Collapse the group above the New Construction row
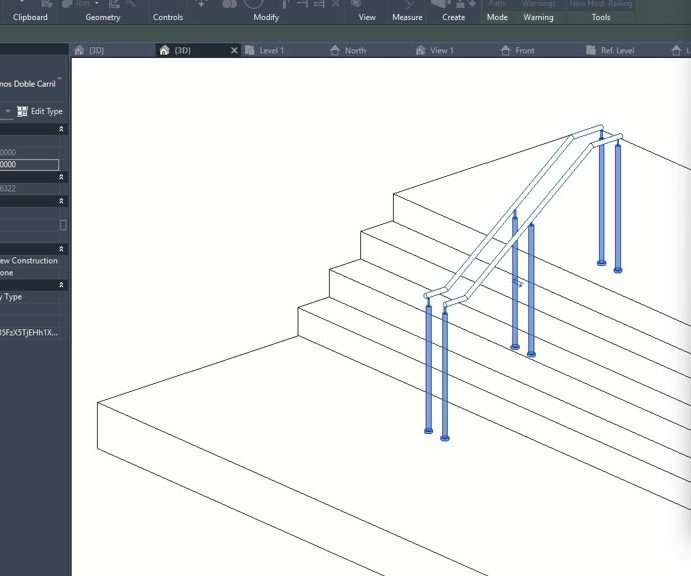The width and height of the screenshot is (691, 576). tap(61, 249)
